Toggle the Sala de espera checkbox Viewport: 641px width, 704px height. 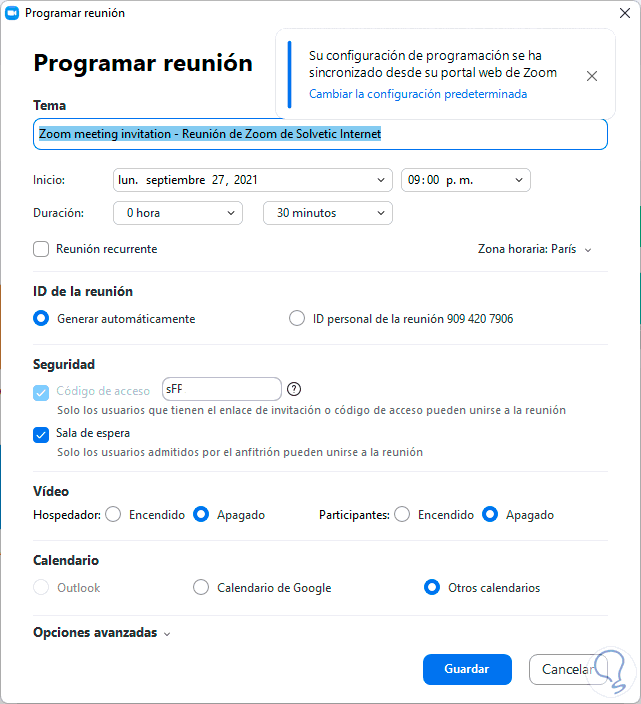41,434
